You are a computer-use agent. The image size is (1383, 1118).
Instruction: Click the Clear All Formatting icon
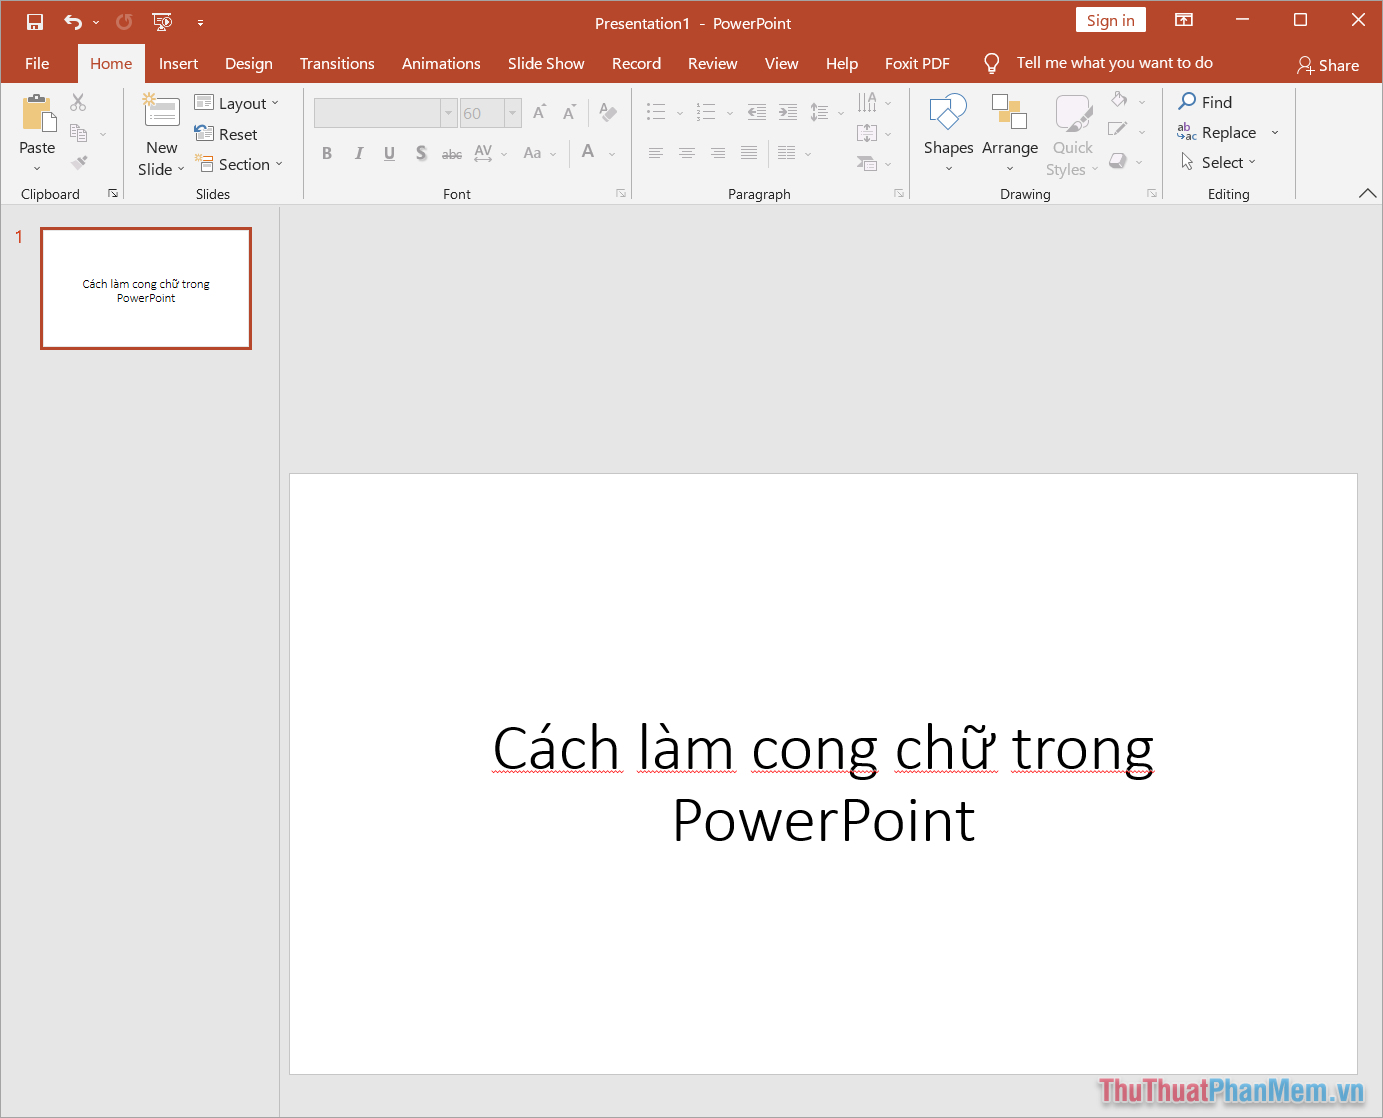[x=608, y=112]
